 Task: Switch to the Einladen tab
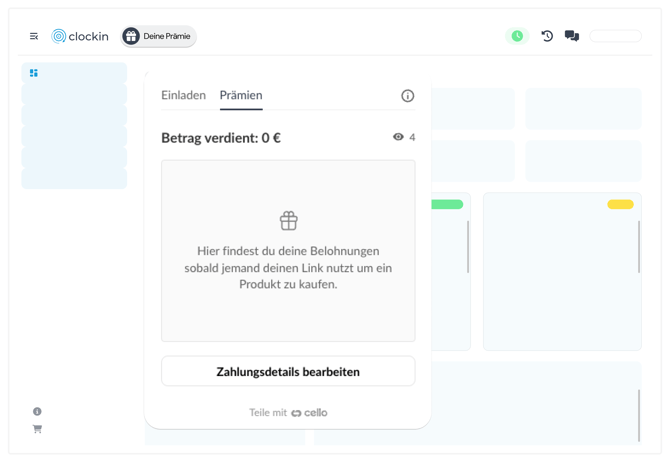183,95
